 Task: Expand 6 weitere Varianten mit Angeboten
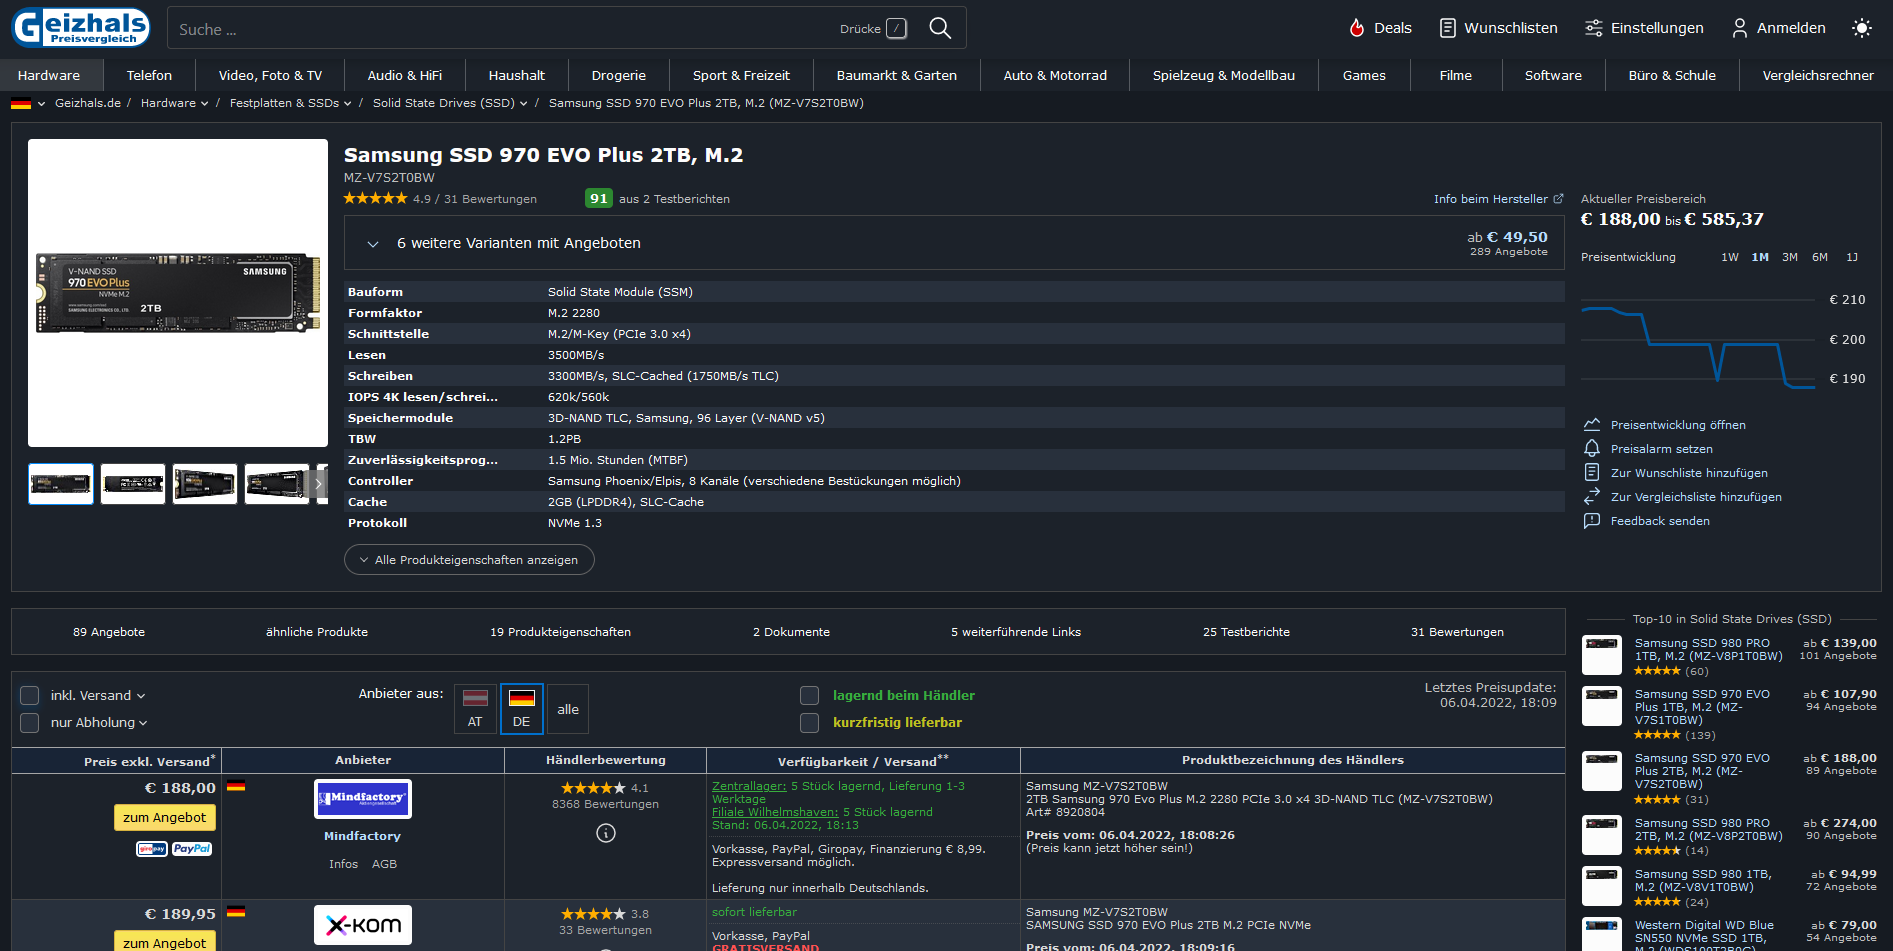[954, 243]
